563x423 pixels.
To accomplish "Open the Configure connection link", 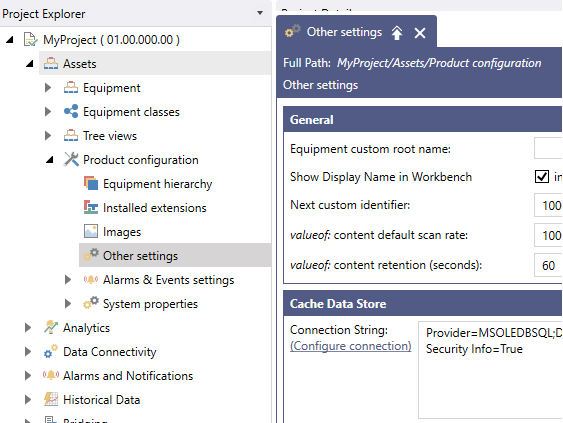I will click(350, 346).
